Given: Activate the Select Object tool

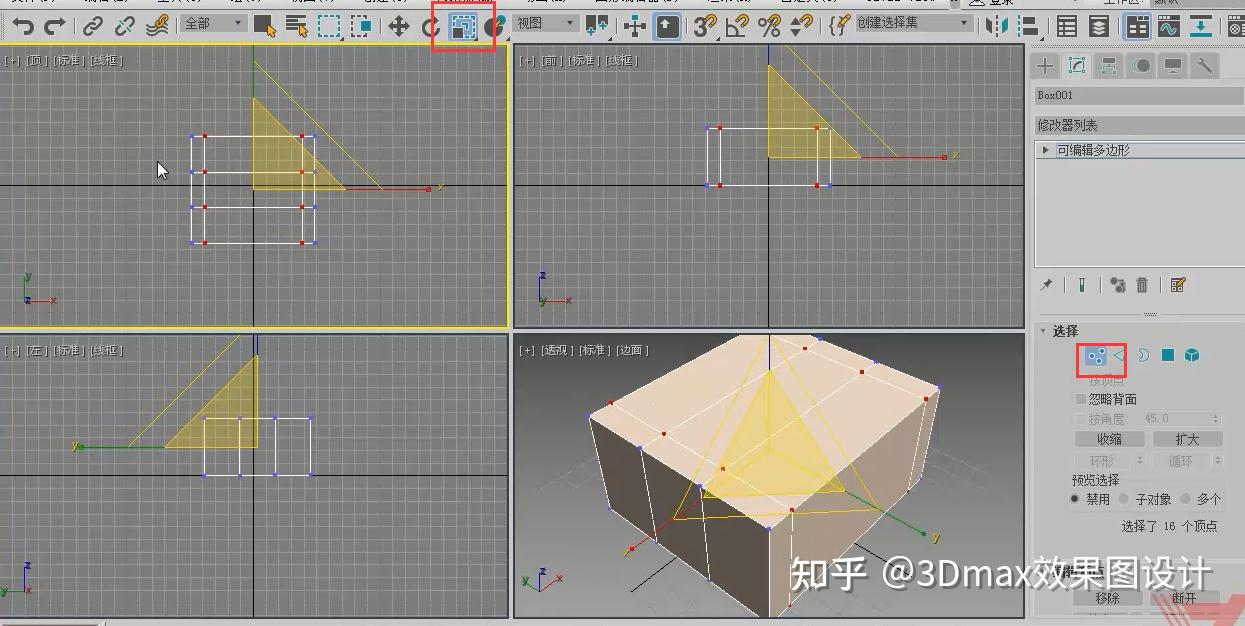Looking at the screenshot, I should tap(264, 25).
